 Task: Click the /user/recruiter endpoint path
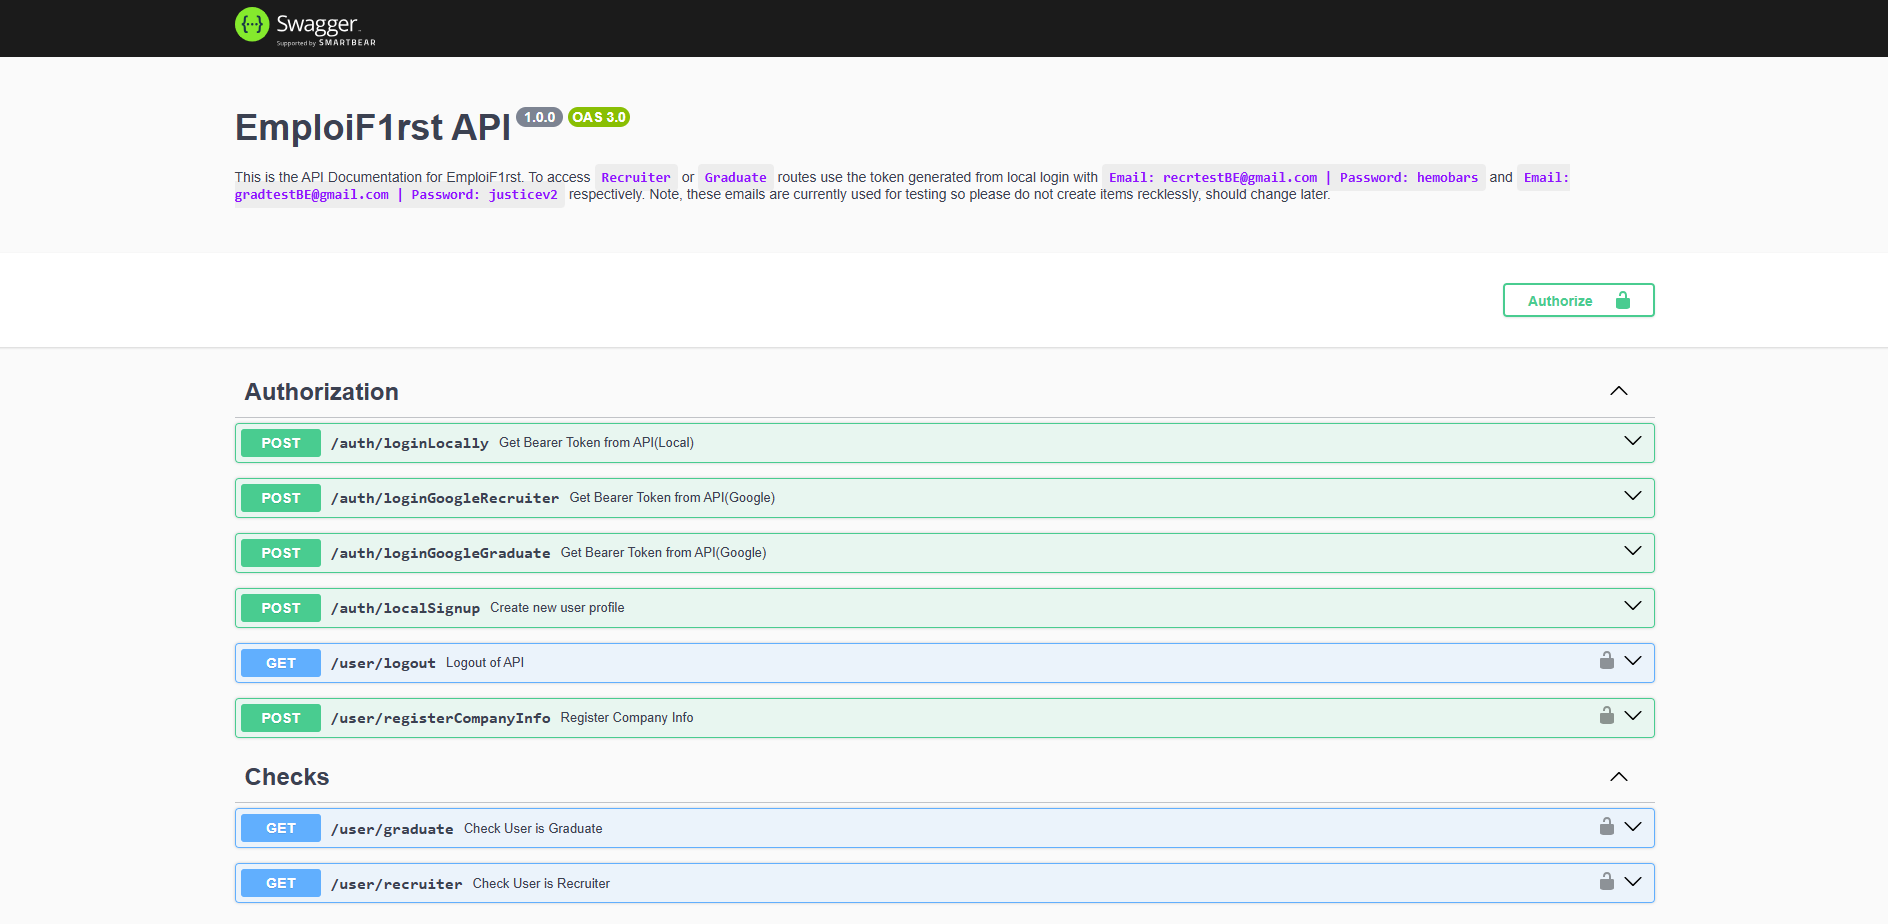[x=396, y=884]
